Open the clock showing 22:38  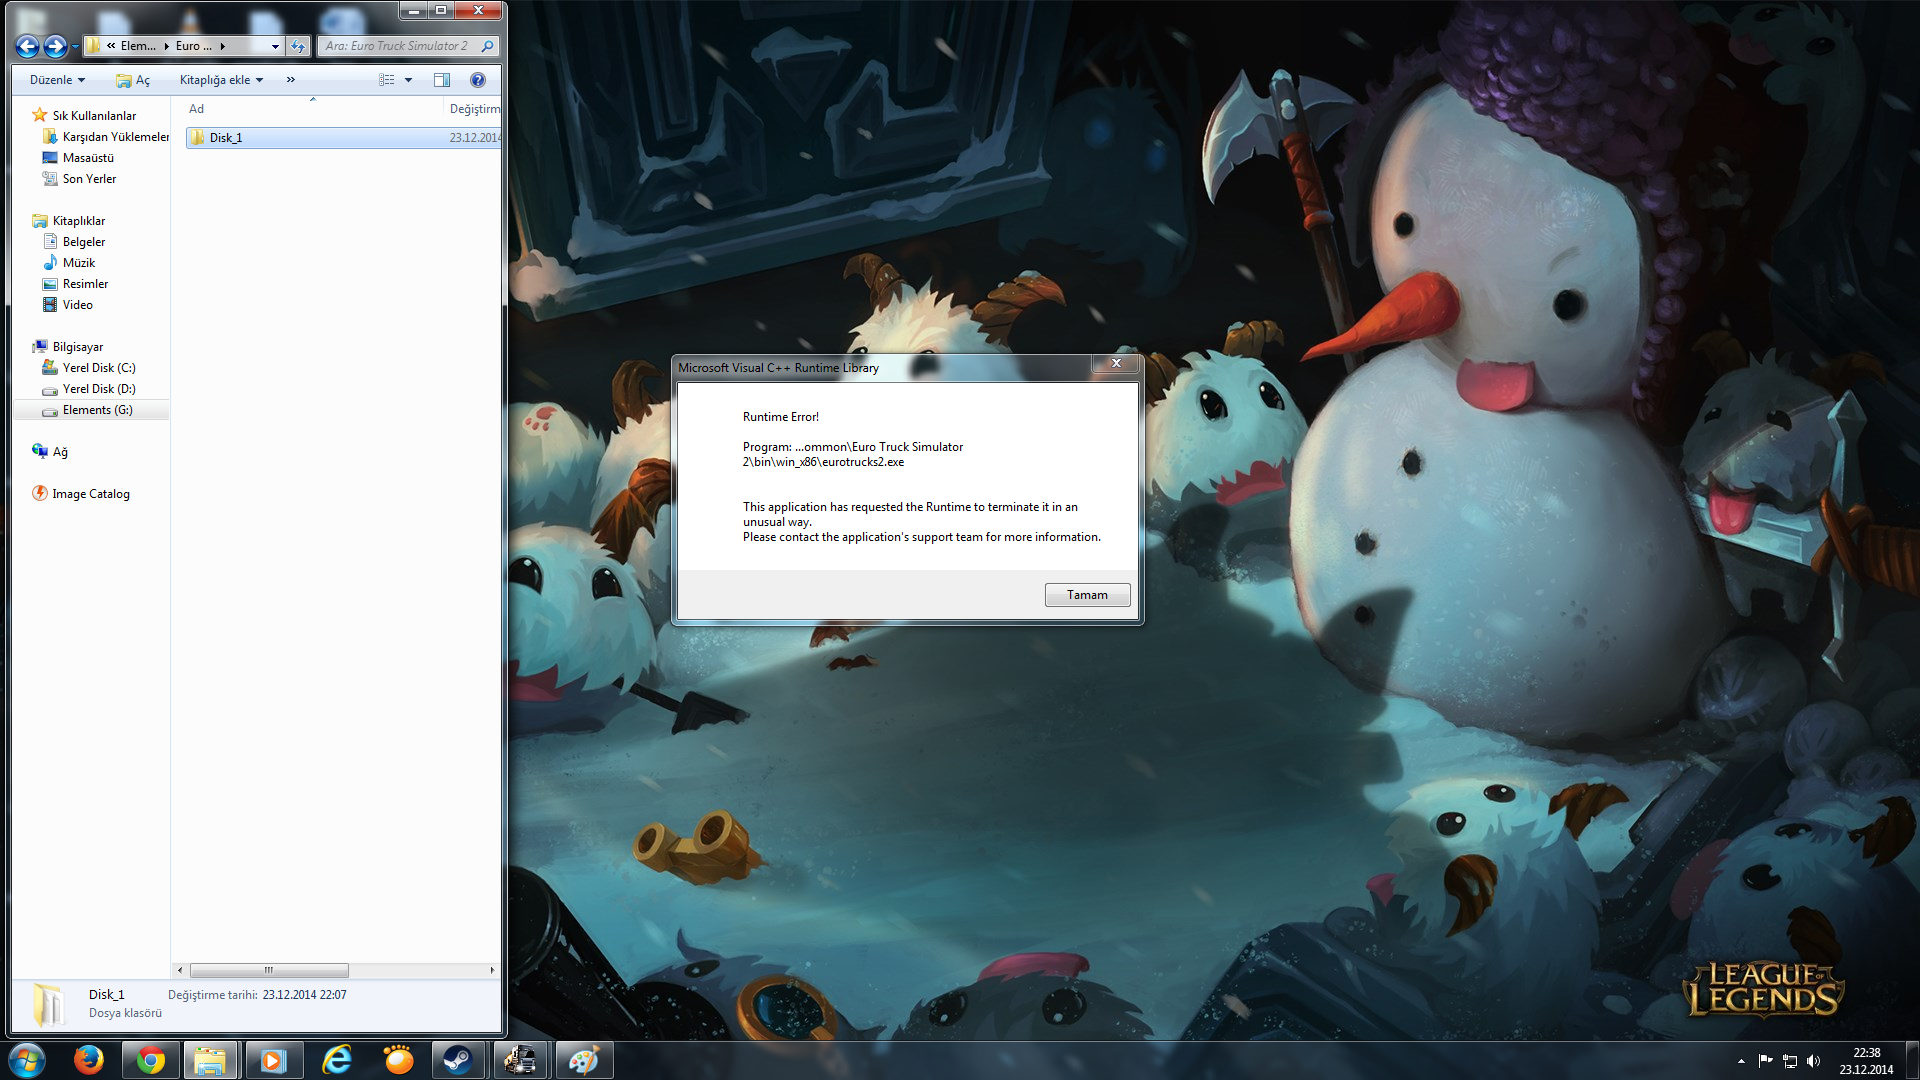click(x=1866, y=1061)
